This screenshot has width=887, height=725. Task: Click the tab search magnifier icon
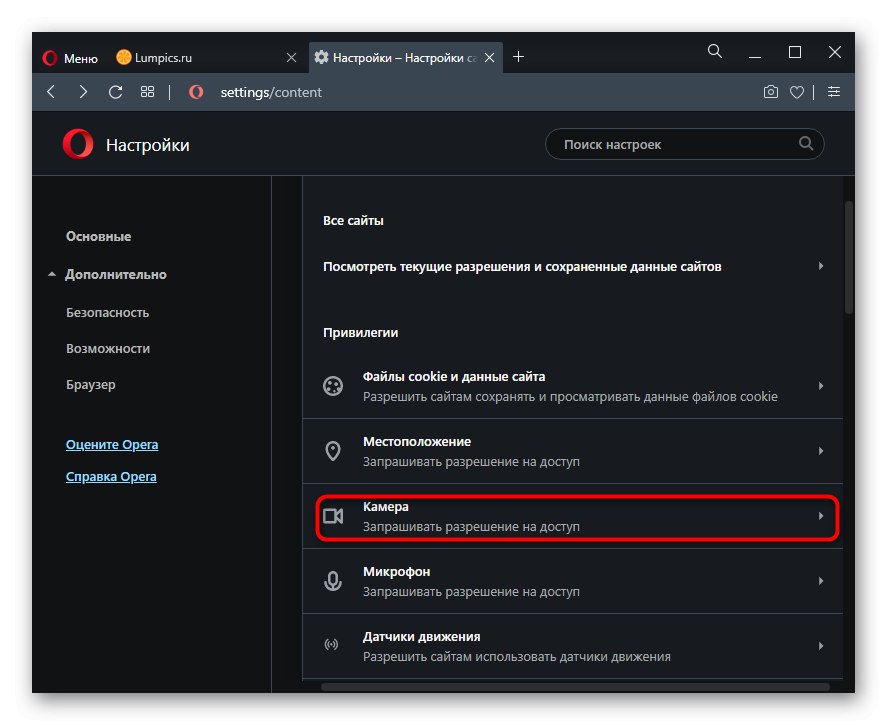715,52
